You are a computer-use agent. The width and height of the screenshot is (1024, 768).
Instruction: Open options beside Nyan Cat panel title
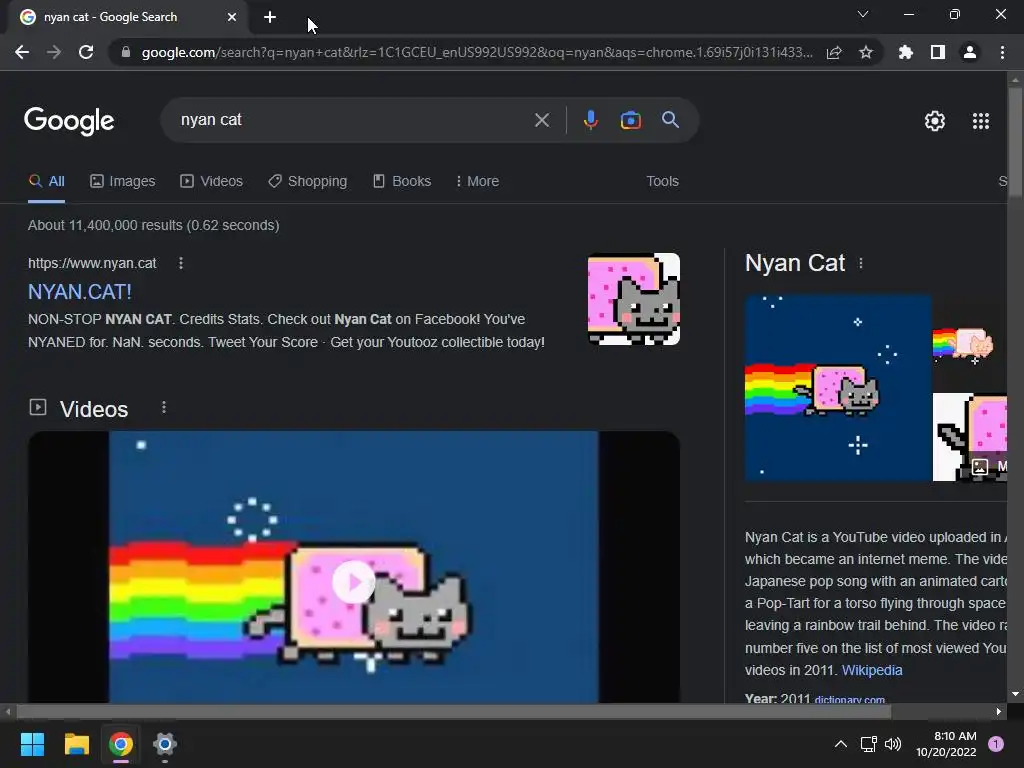[861, 263]
